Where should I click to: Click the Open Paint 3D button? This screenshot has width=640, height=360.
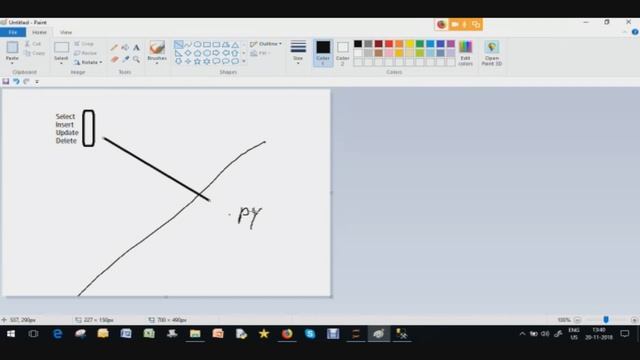[x=491, y=53]
